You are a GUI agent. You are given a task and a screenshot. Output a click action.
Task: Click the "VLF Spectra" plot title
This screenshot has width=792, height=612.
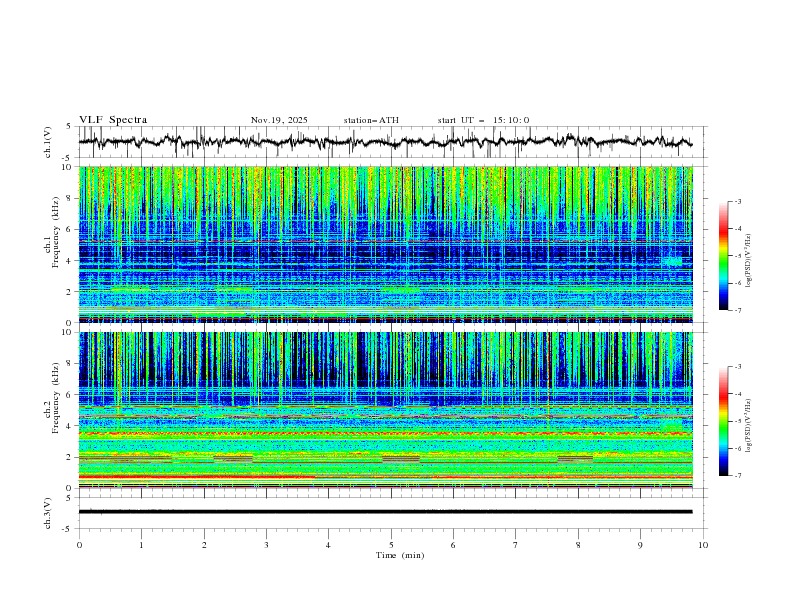click(x=113, y=120)
